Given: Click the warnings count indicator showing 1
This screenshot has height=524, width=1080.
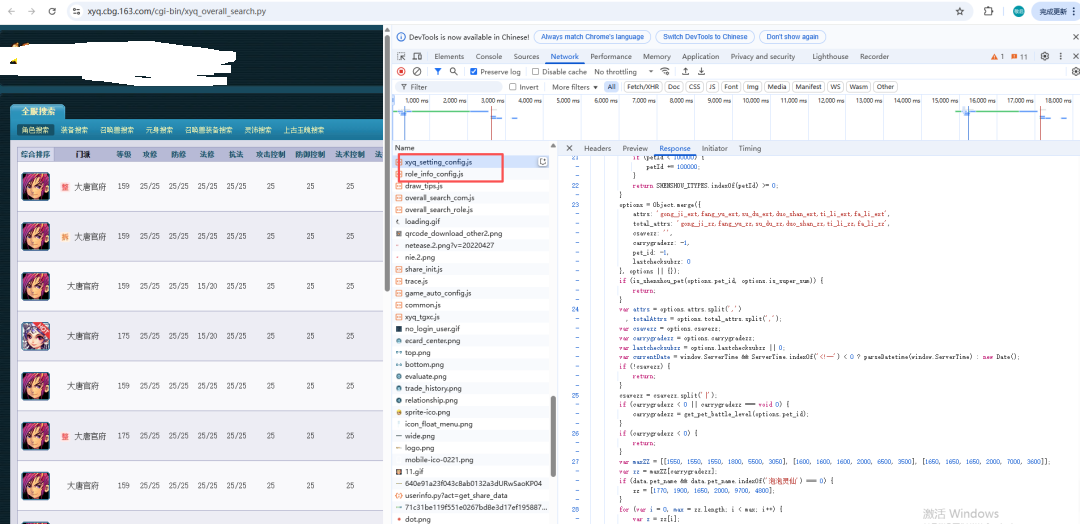Looking at the screenshot, I should pyautogui.click(x=997, y=56).
